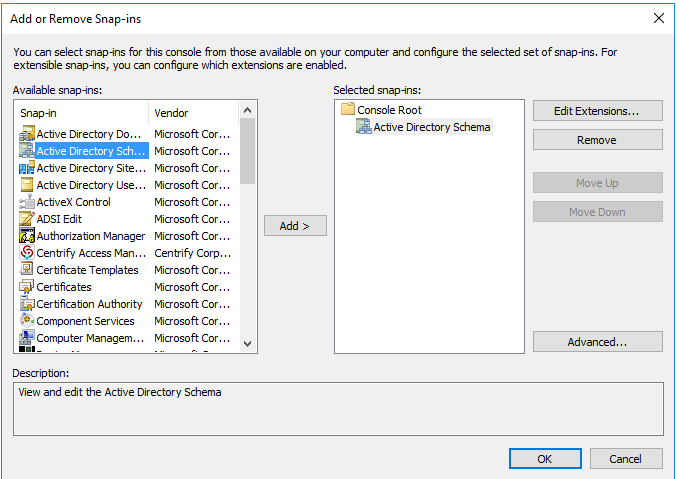This screenshot has width=679, height=479.
Task: Click the Certificate Templates snap-in icon
Action: tap(27, 270)
